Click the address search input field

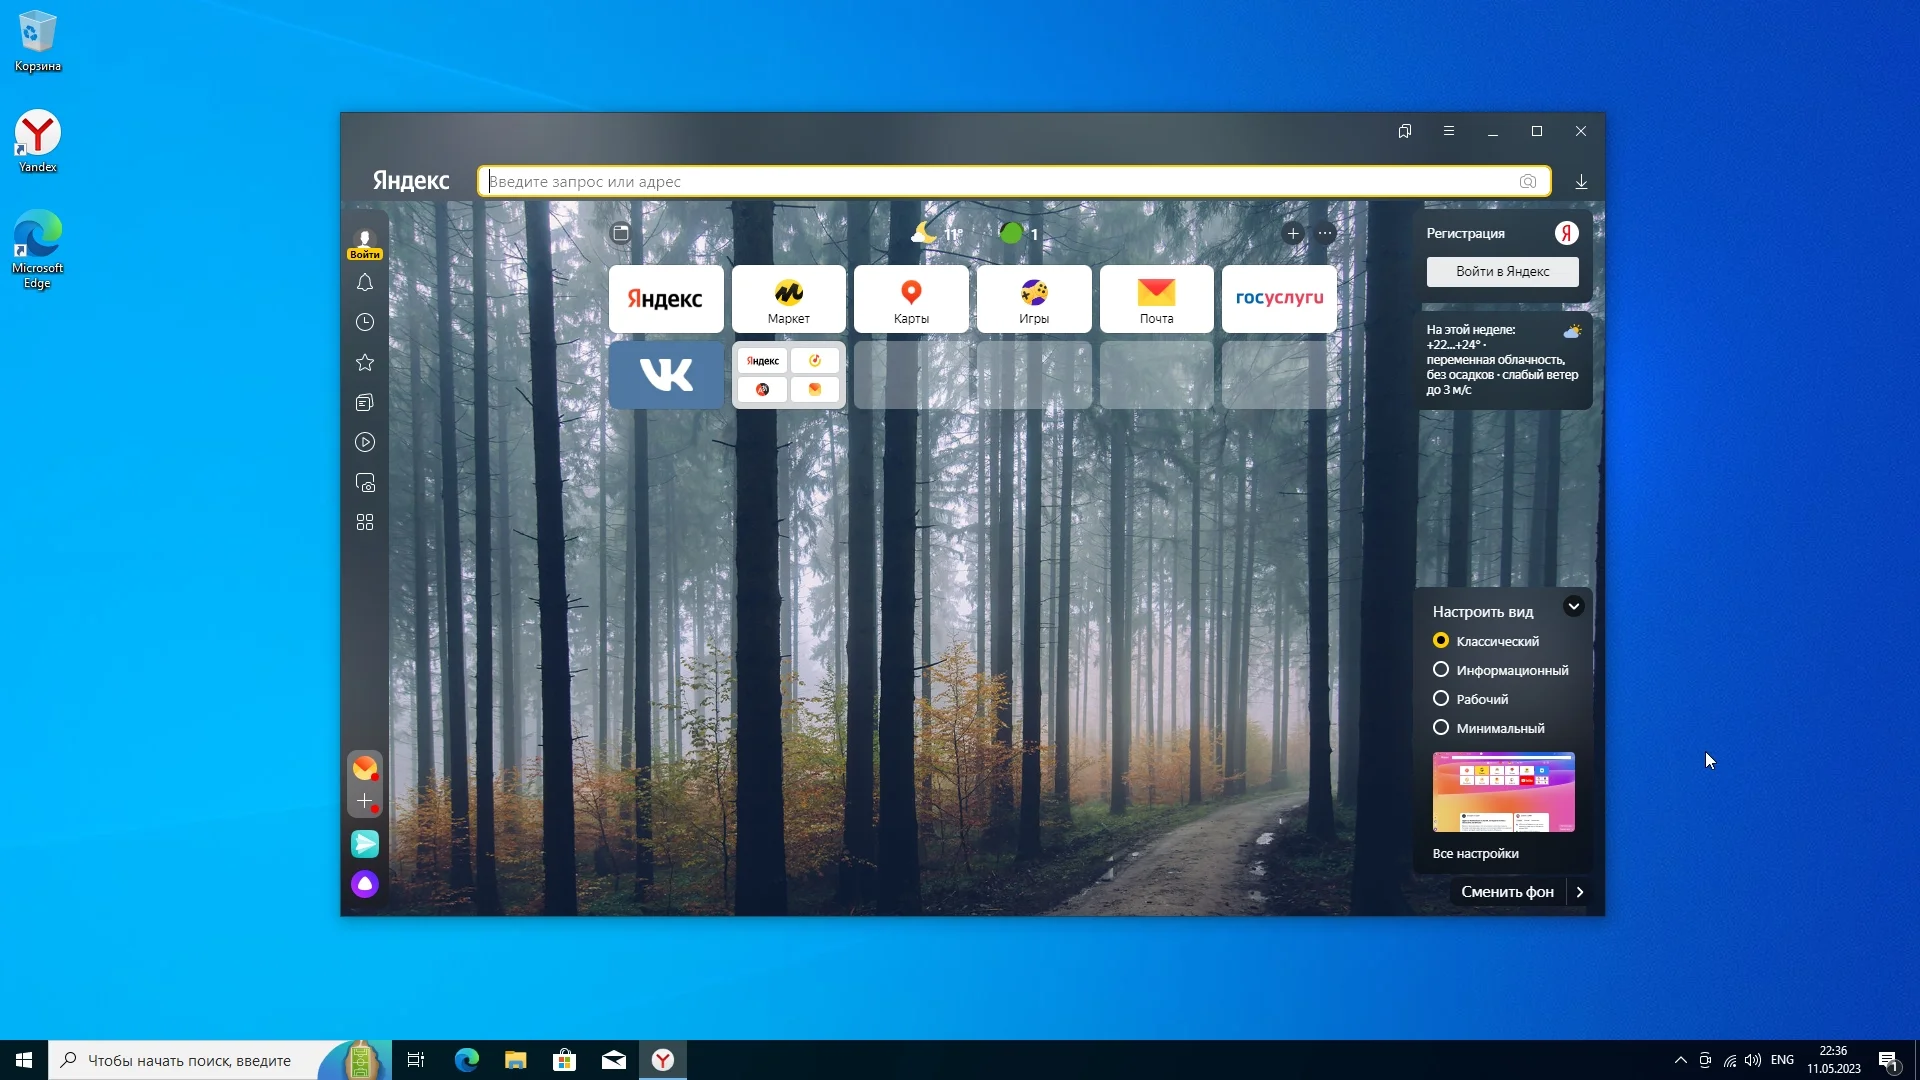coord(1000,182)
